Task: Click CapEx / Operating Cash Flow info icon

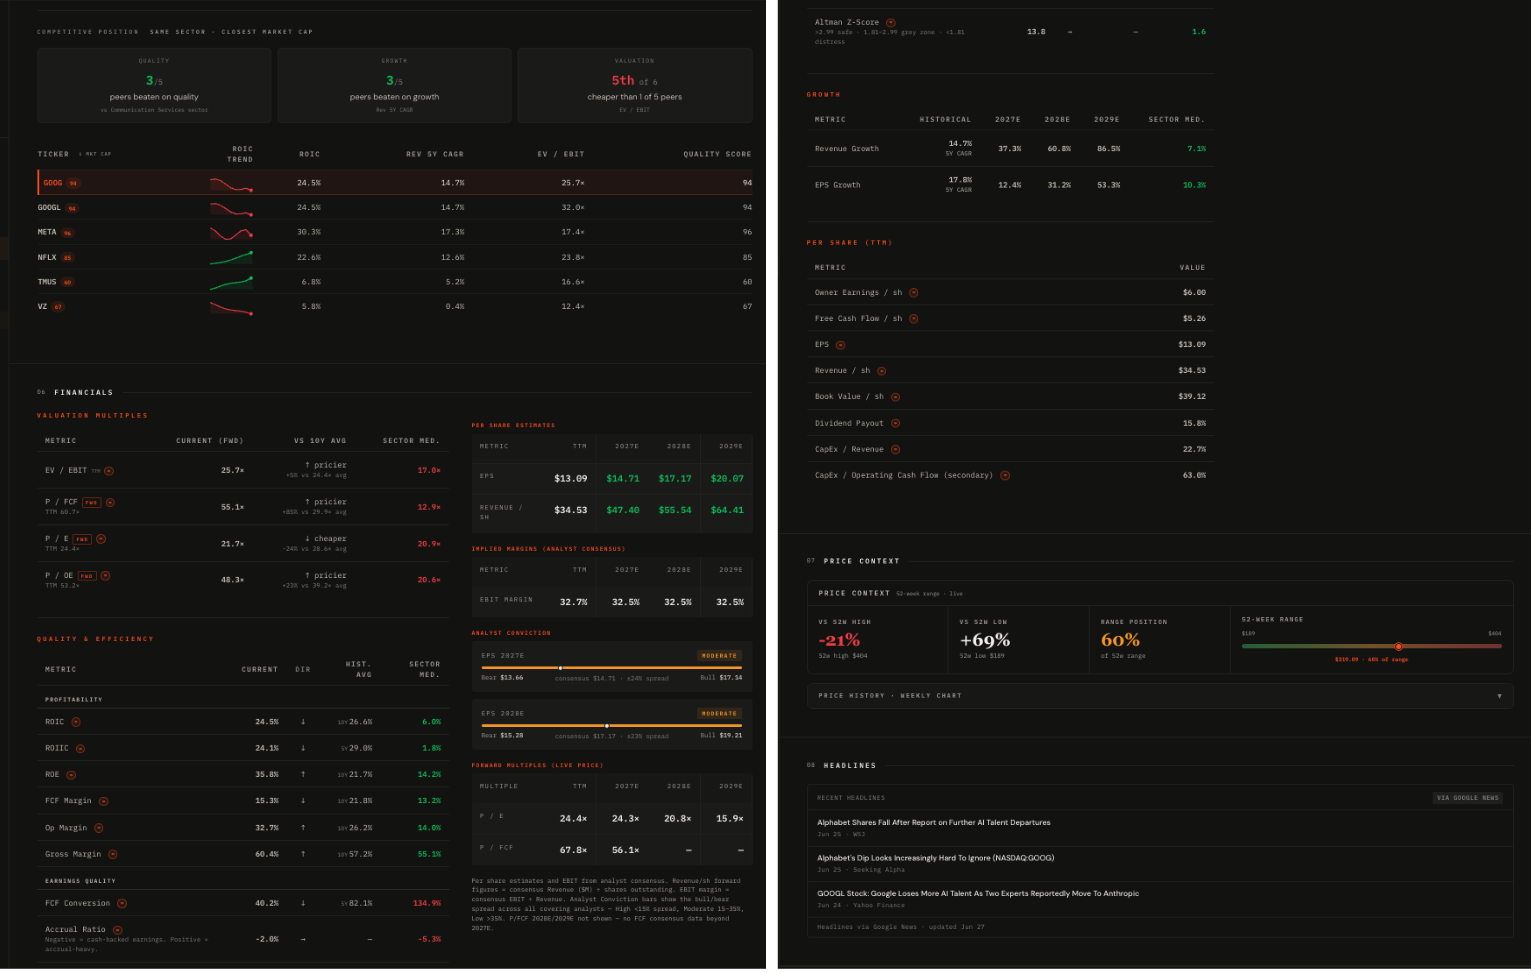Action: coord(1006,476)
